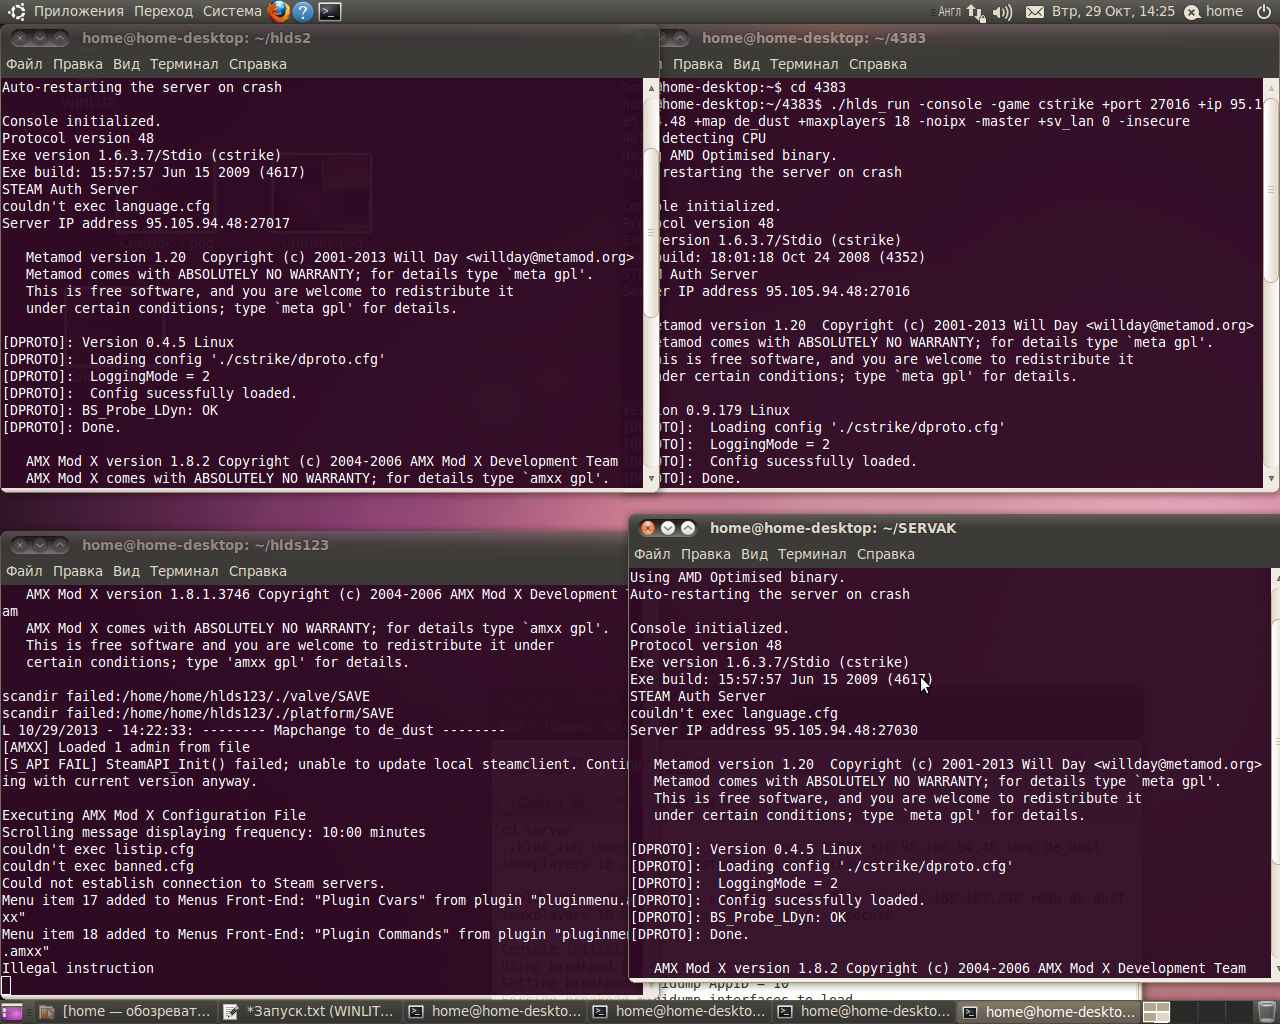Click the 4383 terminal scrollbar down arrow
This screenshot has width=1280, height=1024.
[x=1272, y=479]
